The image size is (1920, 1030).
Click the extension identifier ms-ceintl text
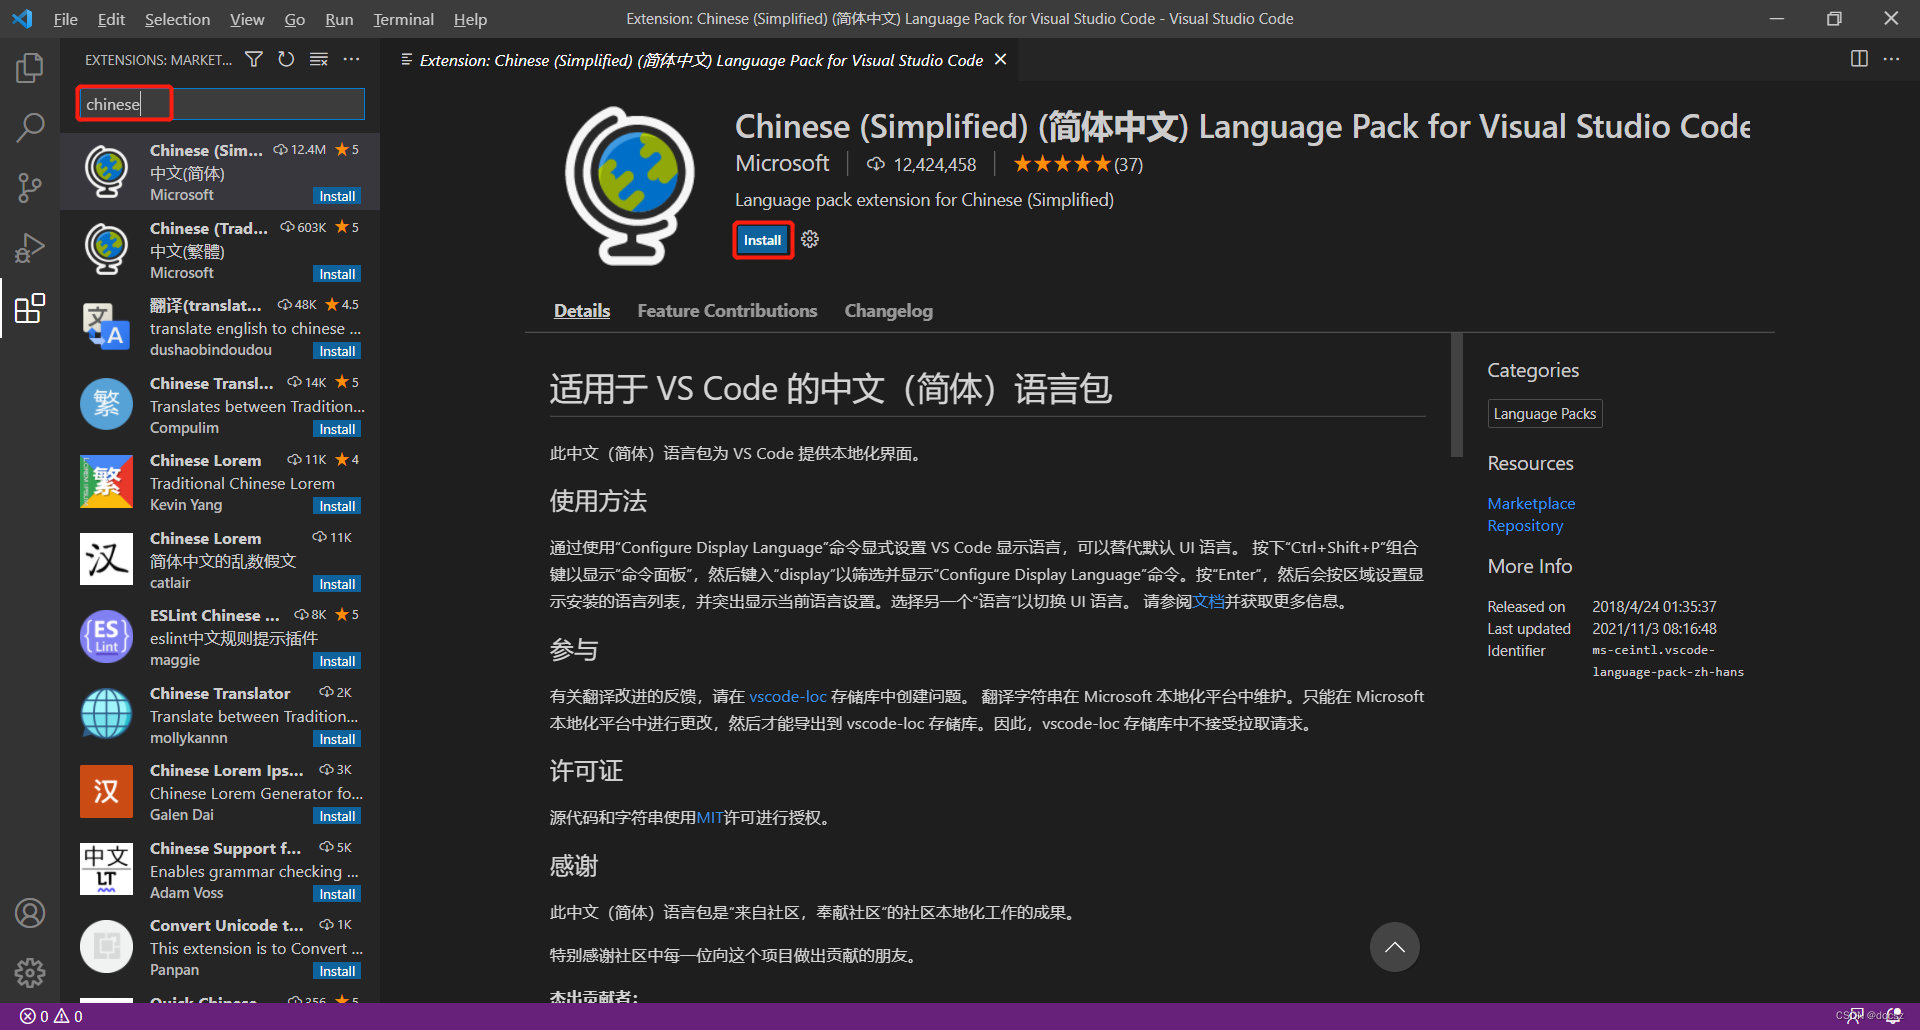(x=1668, y=661)
